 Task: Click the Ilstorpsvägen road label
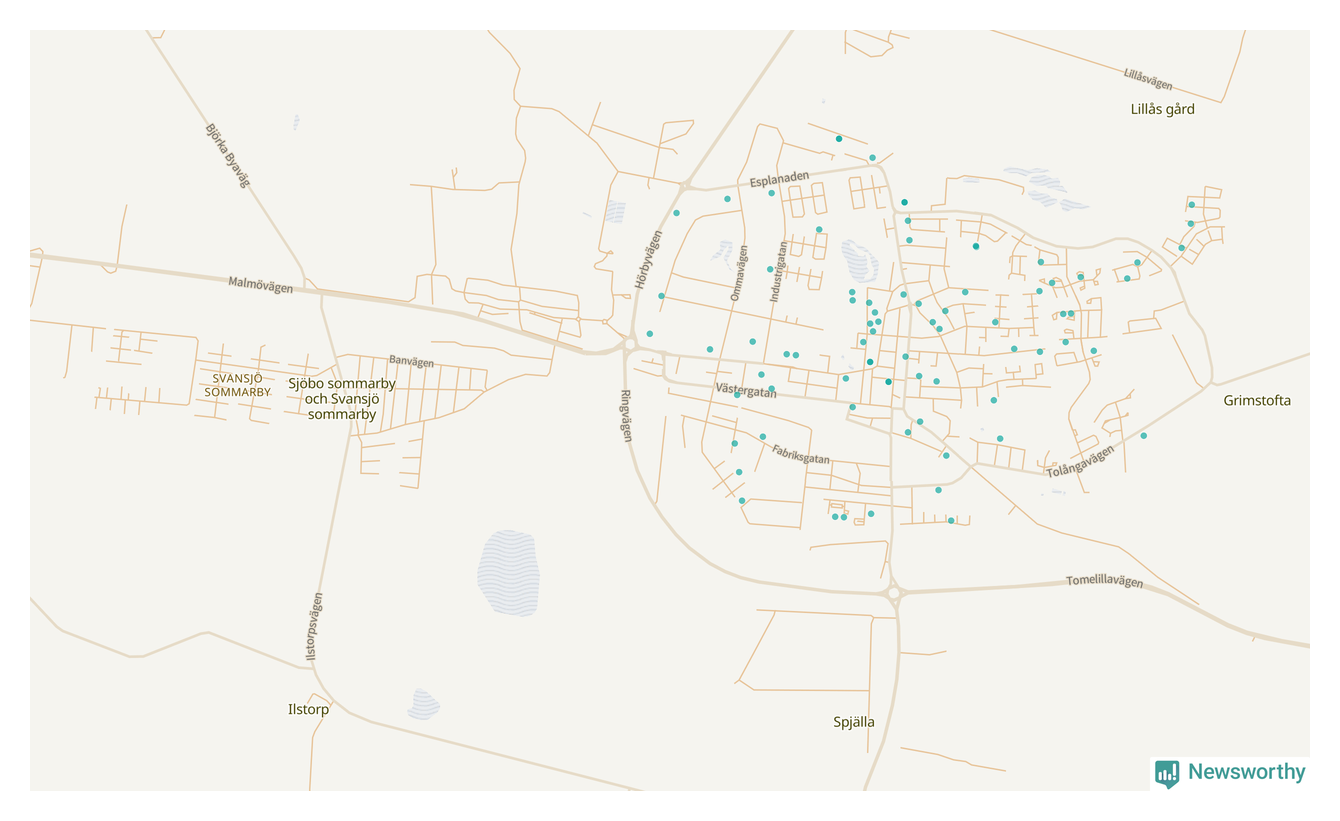coord(314,627)
